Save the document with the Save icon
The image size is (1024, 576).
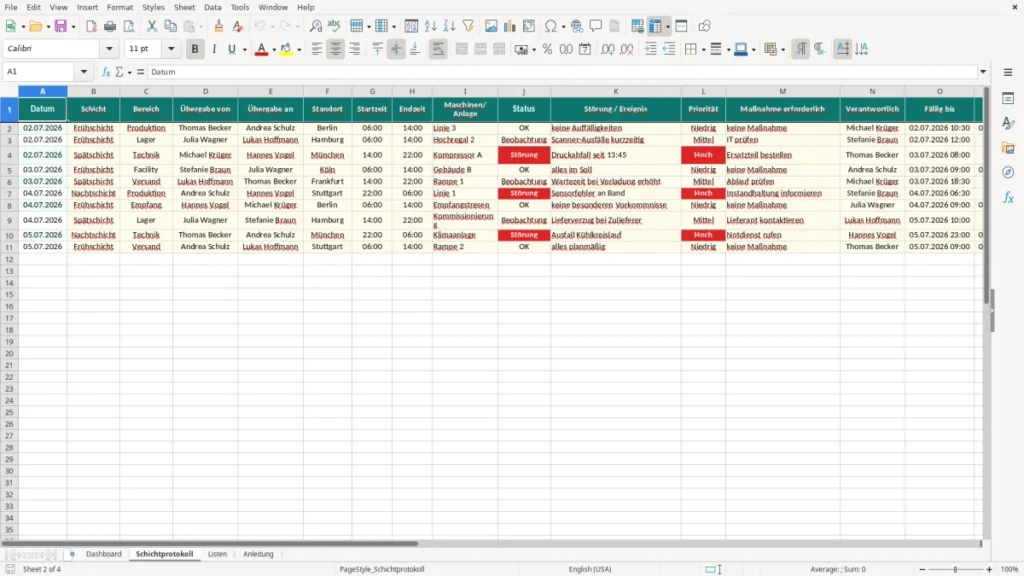pyautogui.click(x=61, y=26)
